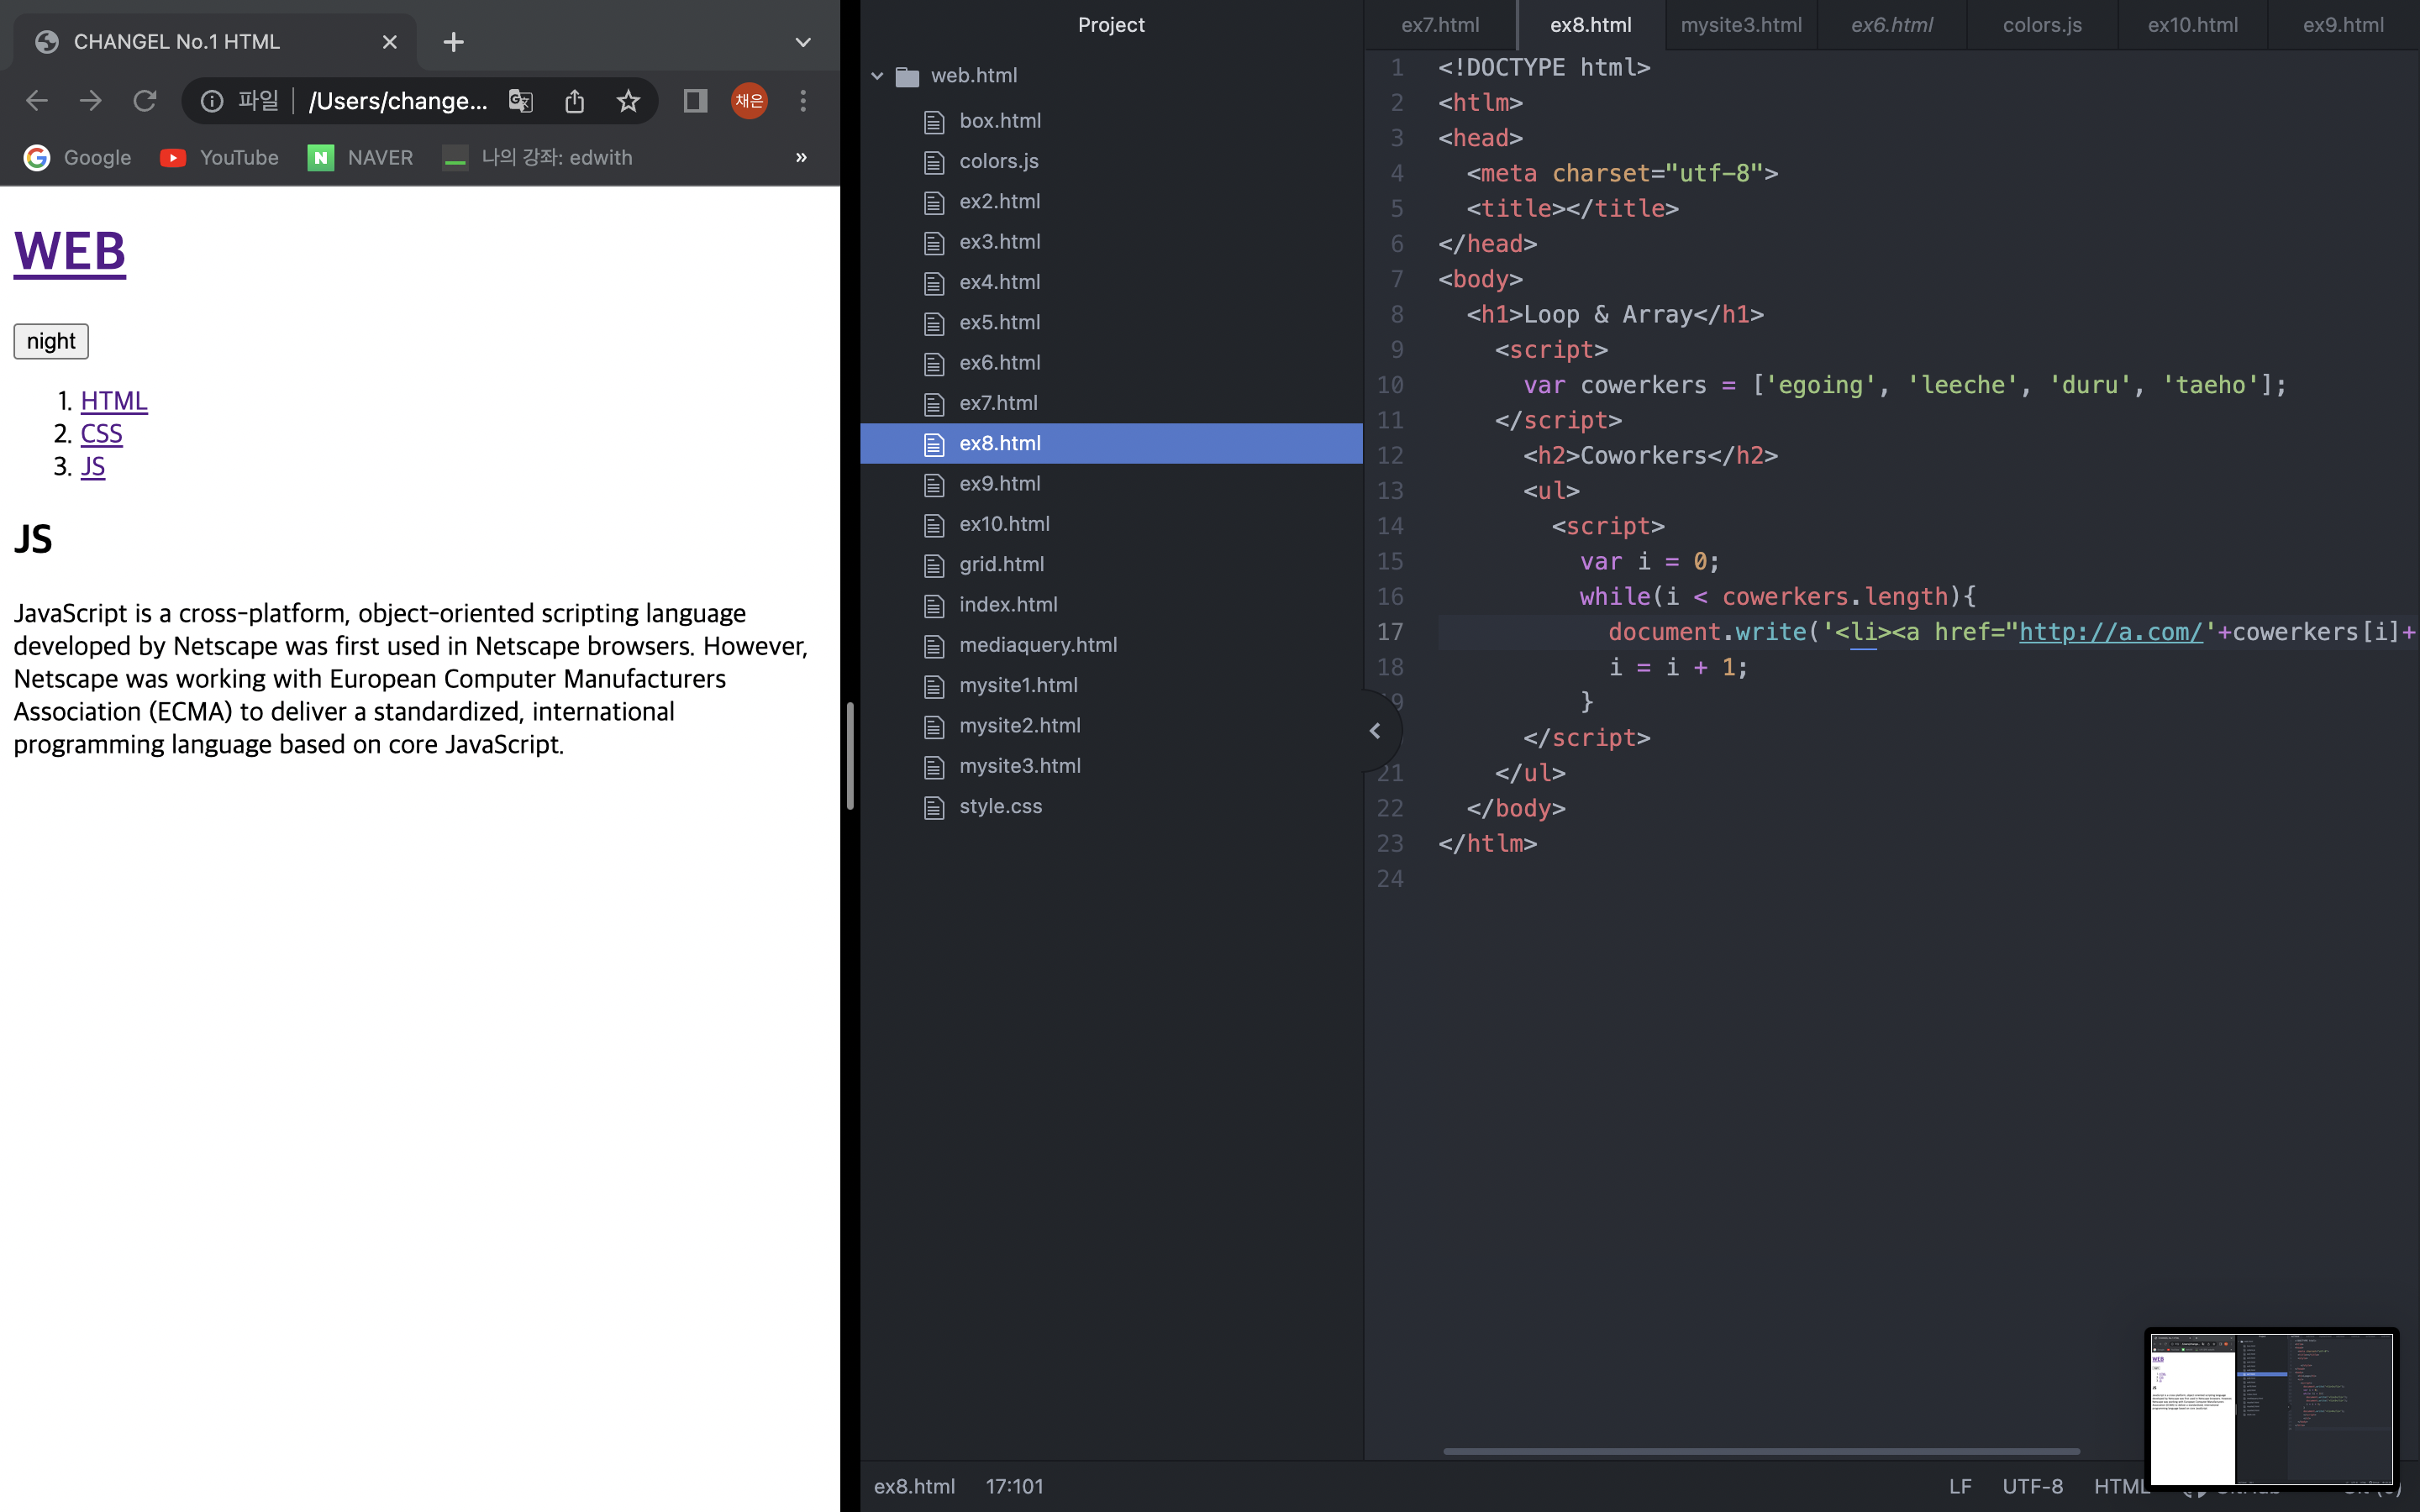Viewport: 2420px width, 1512px height.
Task: Open the JS list link
Action: pyautogui.click(x=93, y=467)
